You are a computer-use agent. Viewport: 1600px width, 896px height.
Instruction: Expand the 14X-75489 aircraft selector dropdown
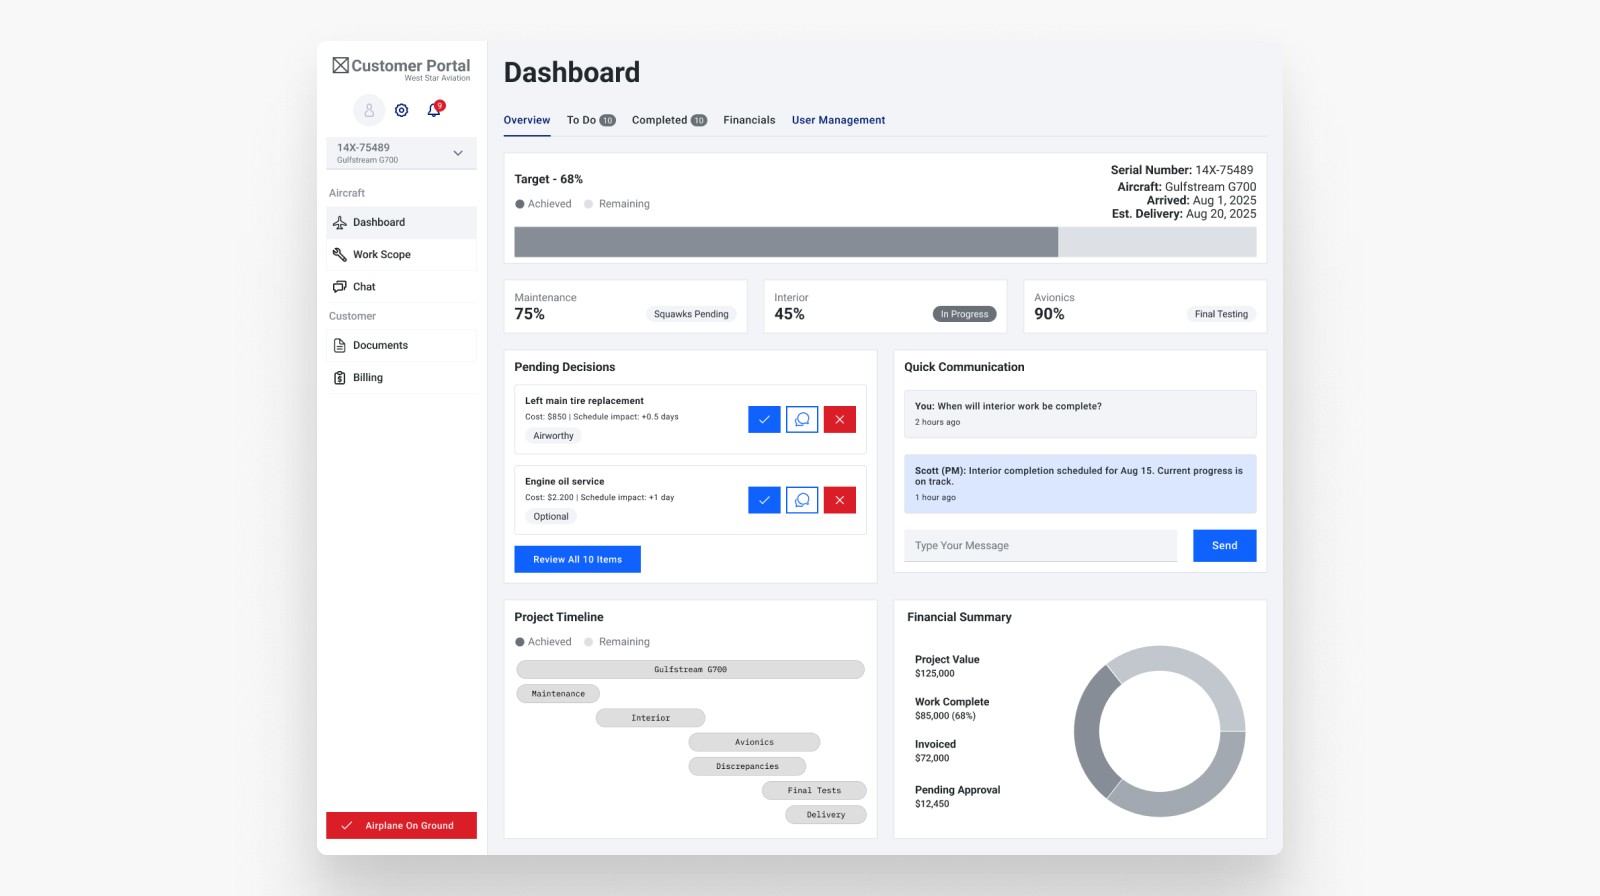coord(401,153)
